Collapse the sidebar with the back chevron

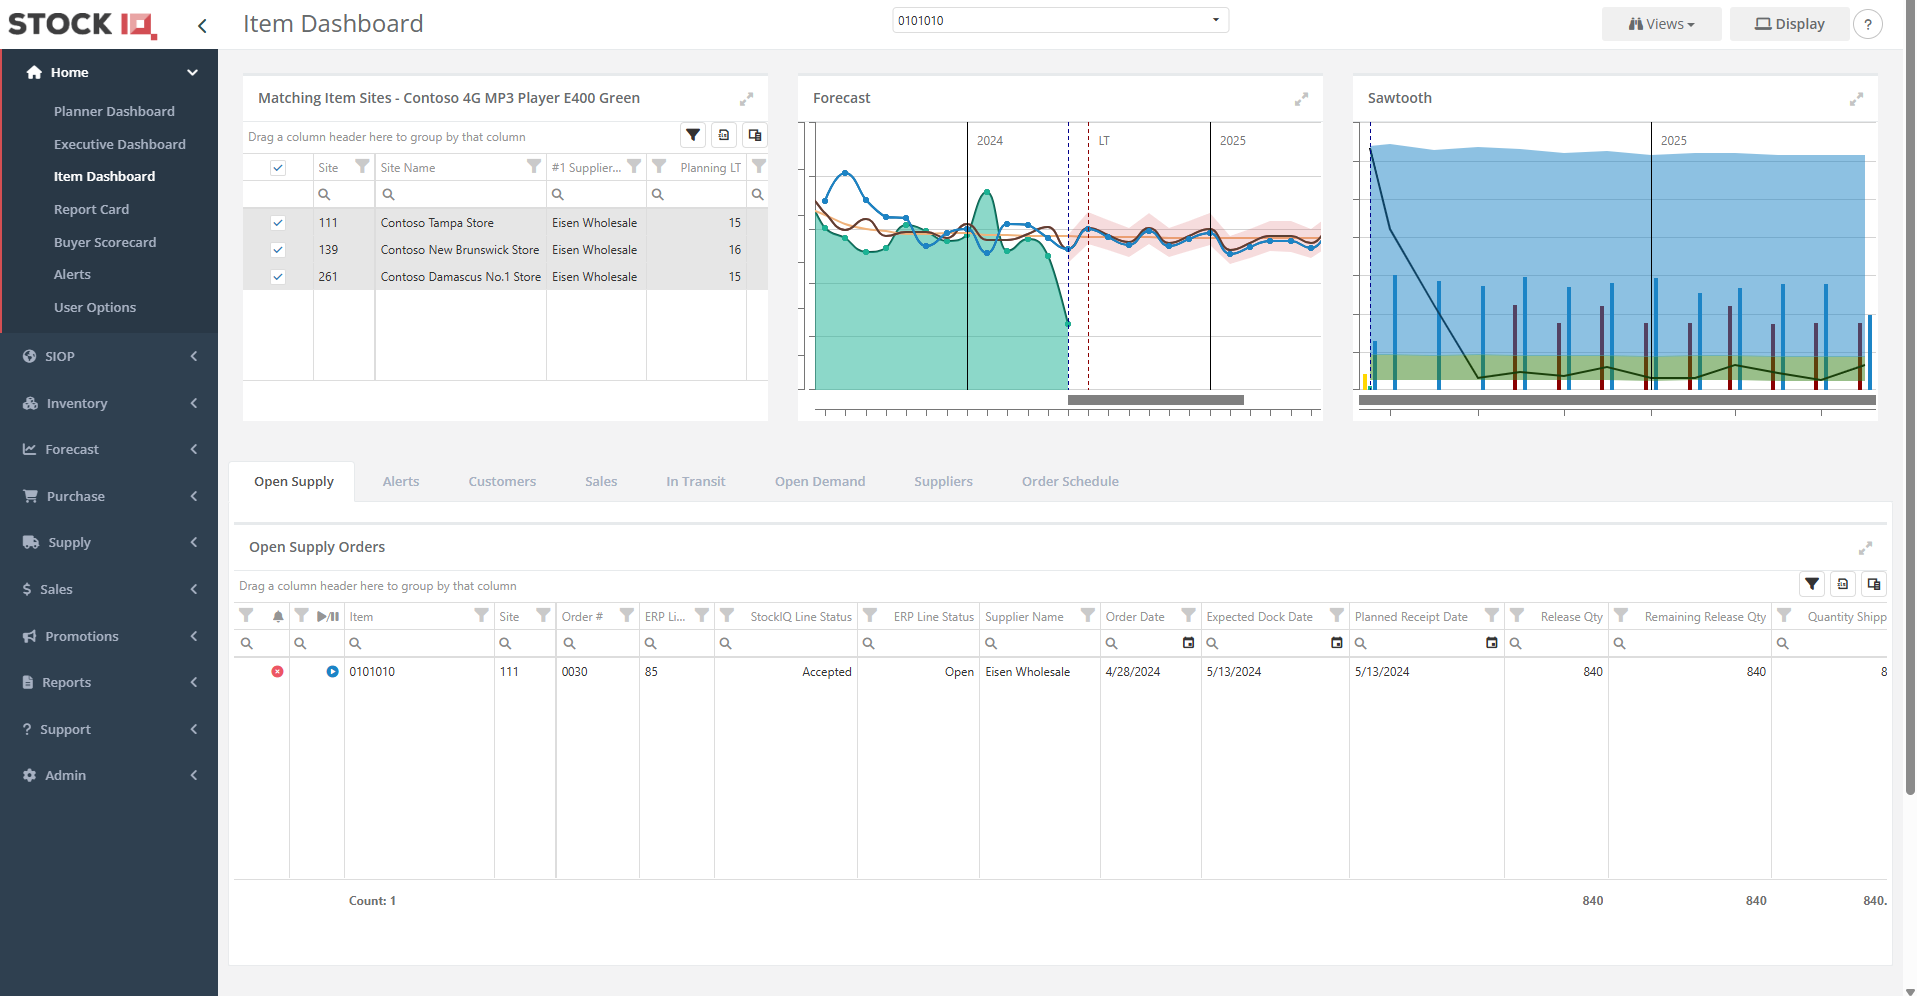(x=202, y=26)
